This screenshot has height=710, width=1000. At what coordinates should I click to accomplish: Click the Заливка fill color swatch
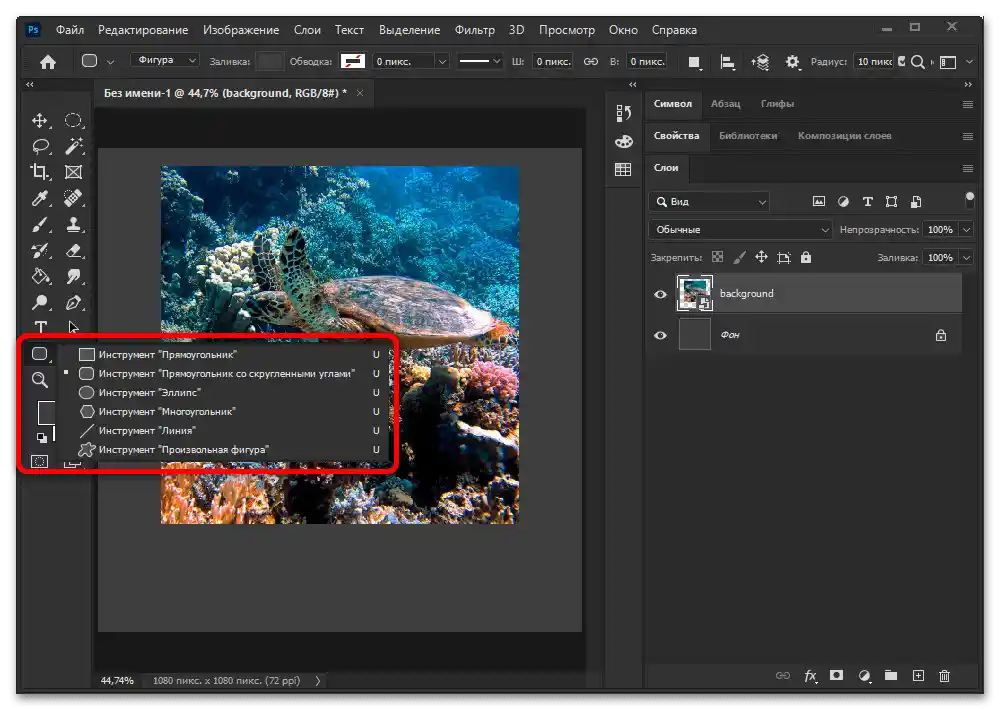(270, 61)
